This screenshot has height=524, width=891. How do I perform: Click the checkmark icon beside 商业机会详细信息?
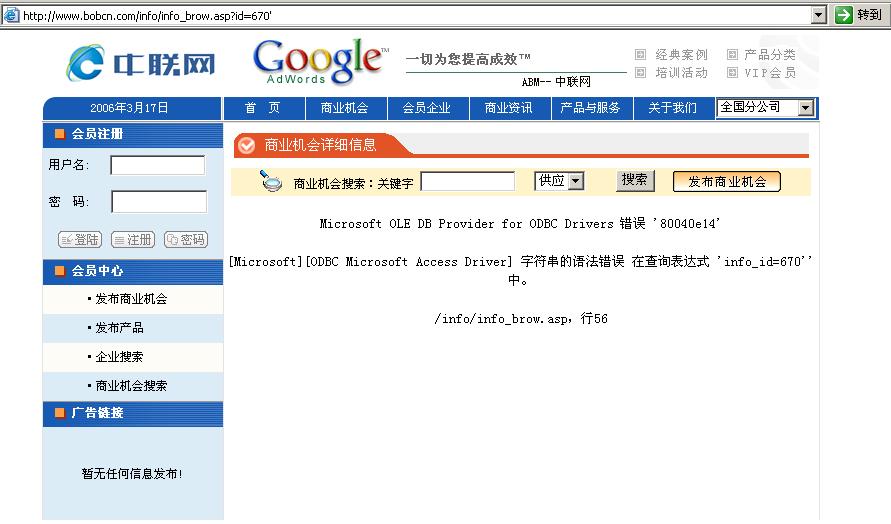point(246,145)
